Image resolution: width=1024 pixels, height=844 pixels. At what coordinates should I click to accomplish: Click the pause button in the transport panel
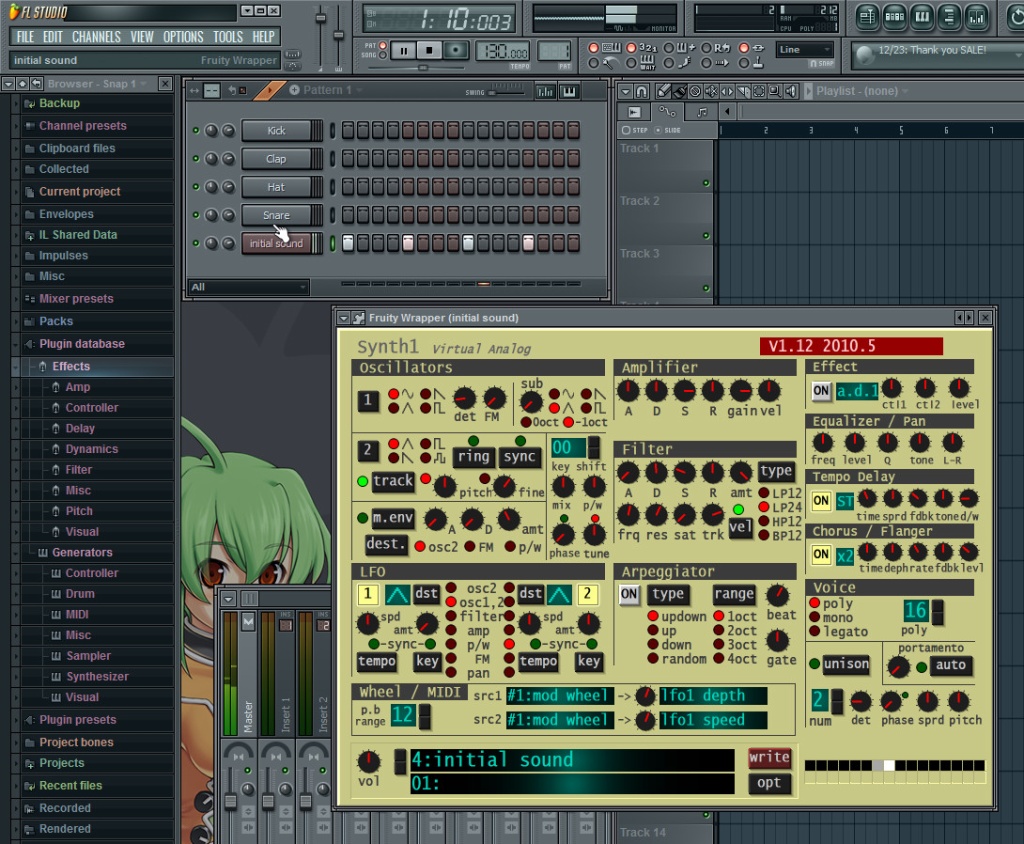[x=404, y=50]
